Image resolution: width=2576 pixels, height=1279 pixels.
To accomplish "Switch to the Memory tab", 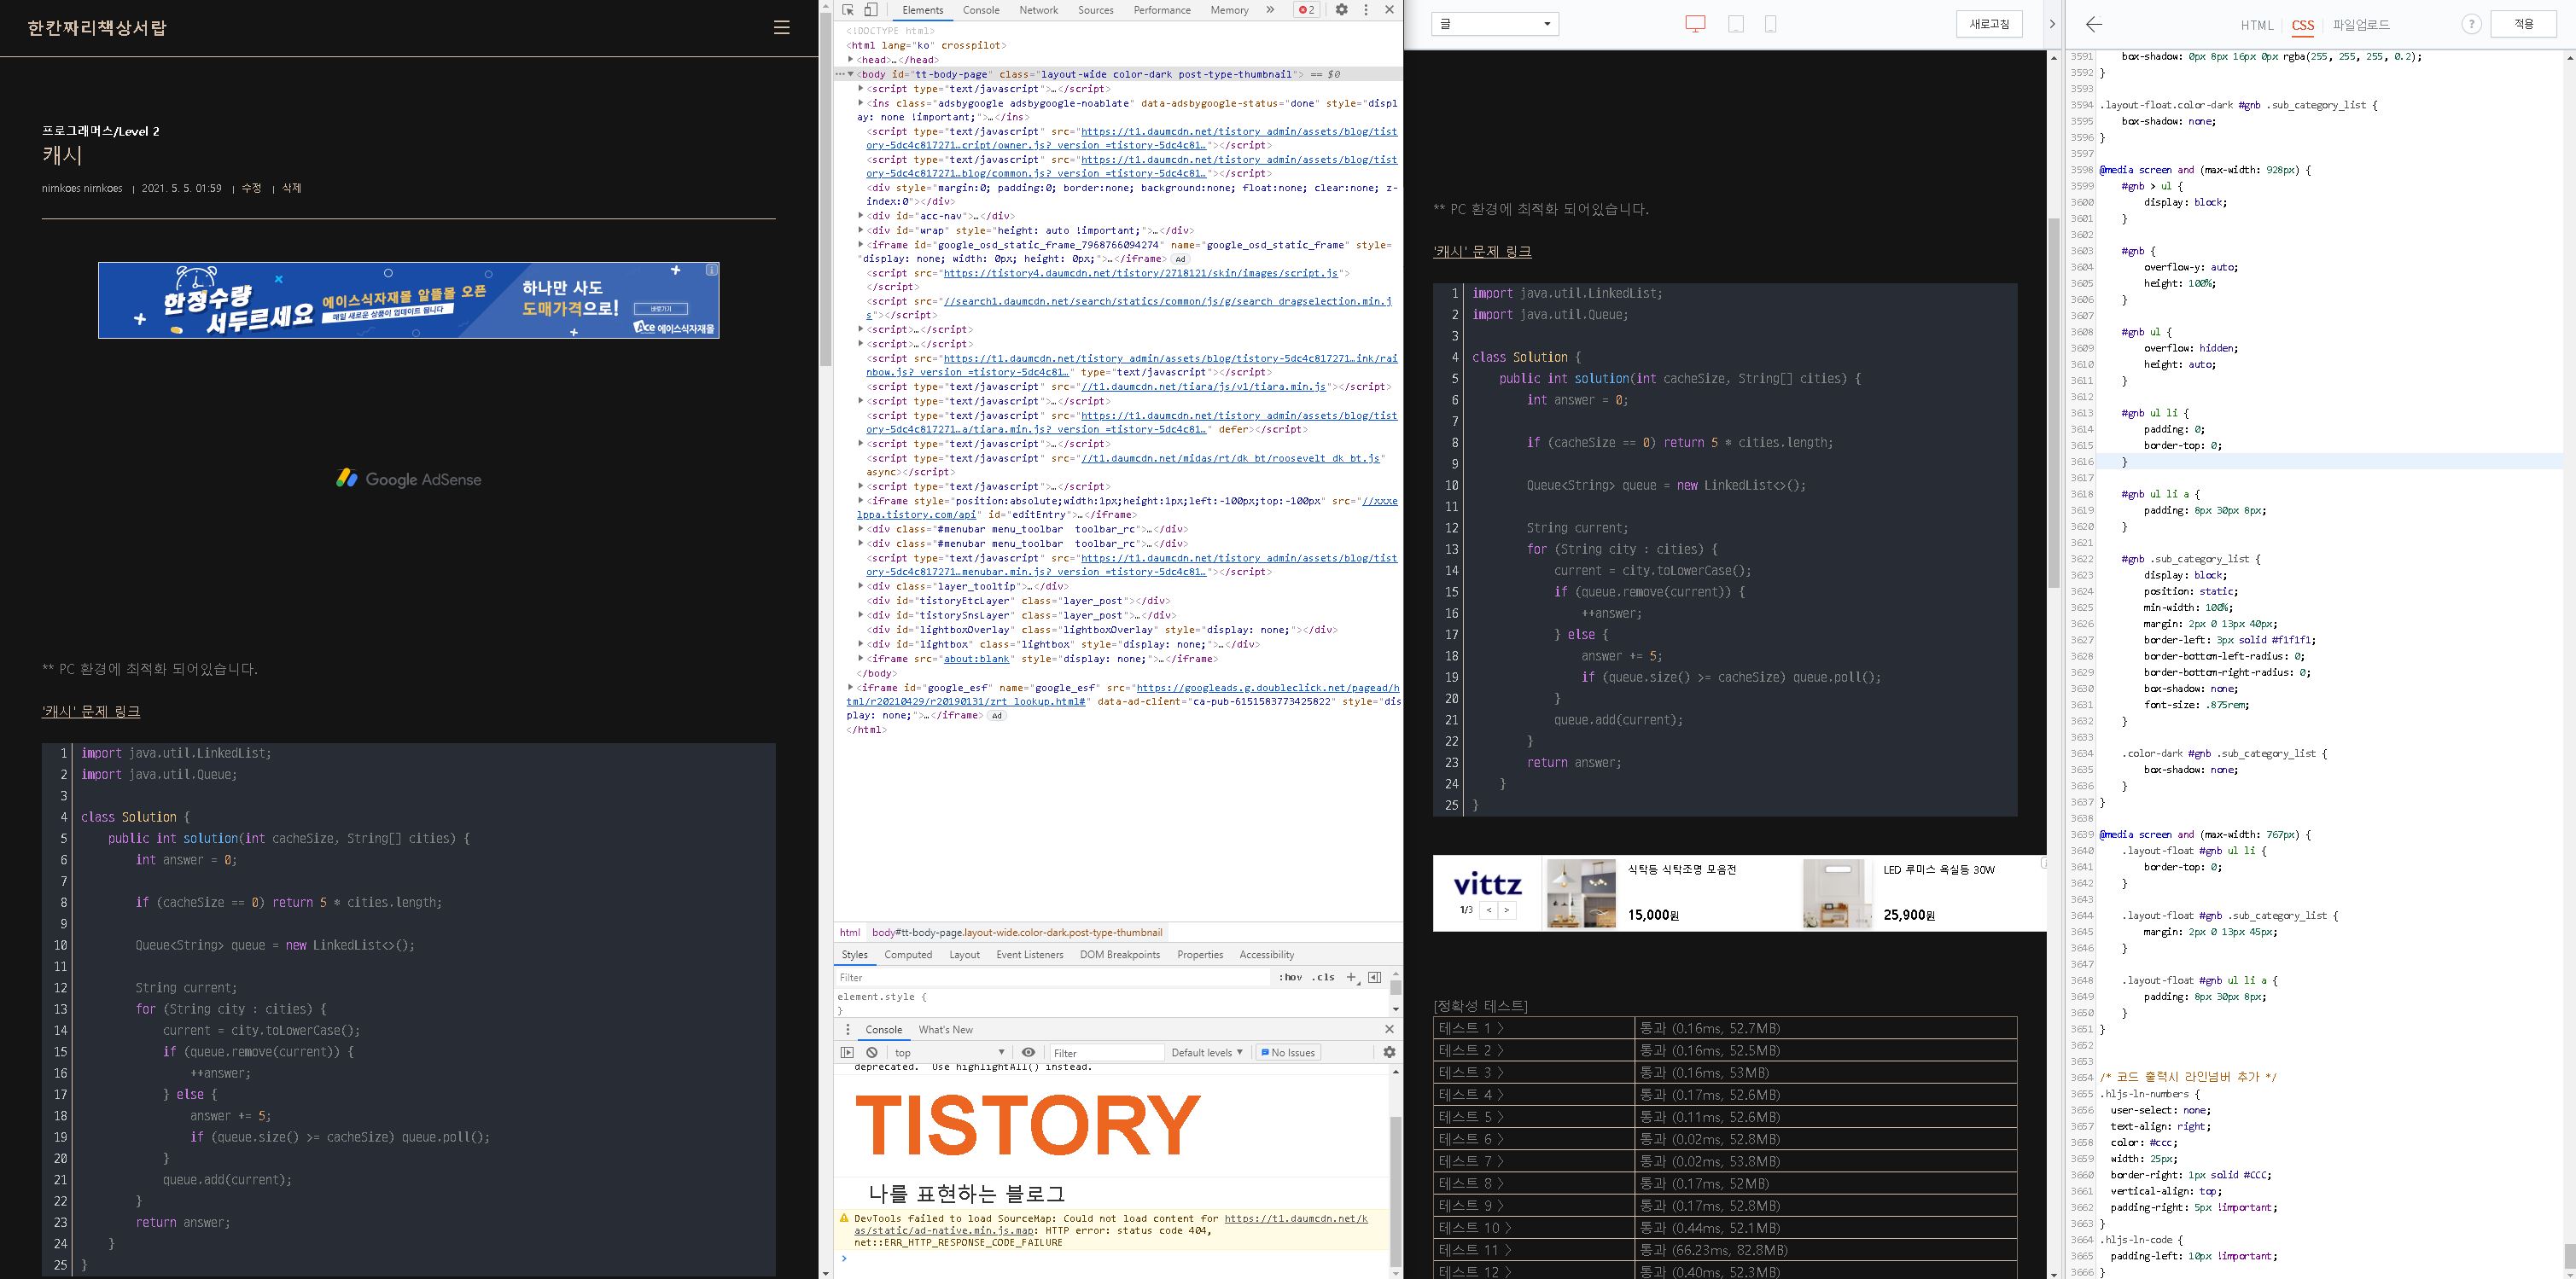I will [1229, 10].
